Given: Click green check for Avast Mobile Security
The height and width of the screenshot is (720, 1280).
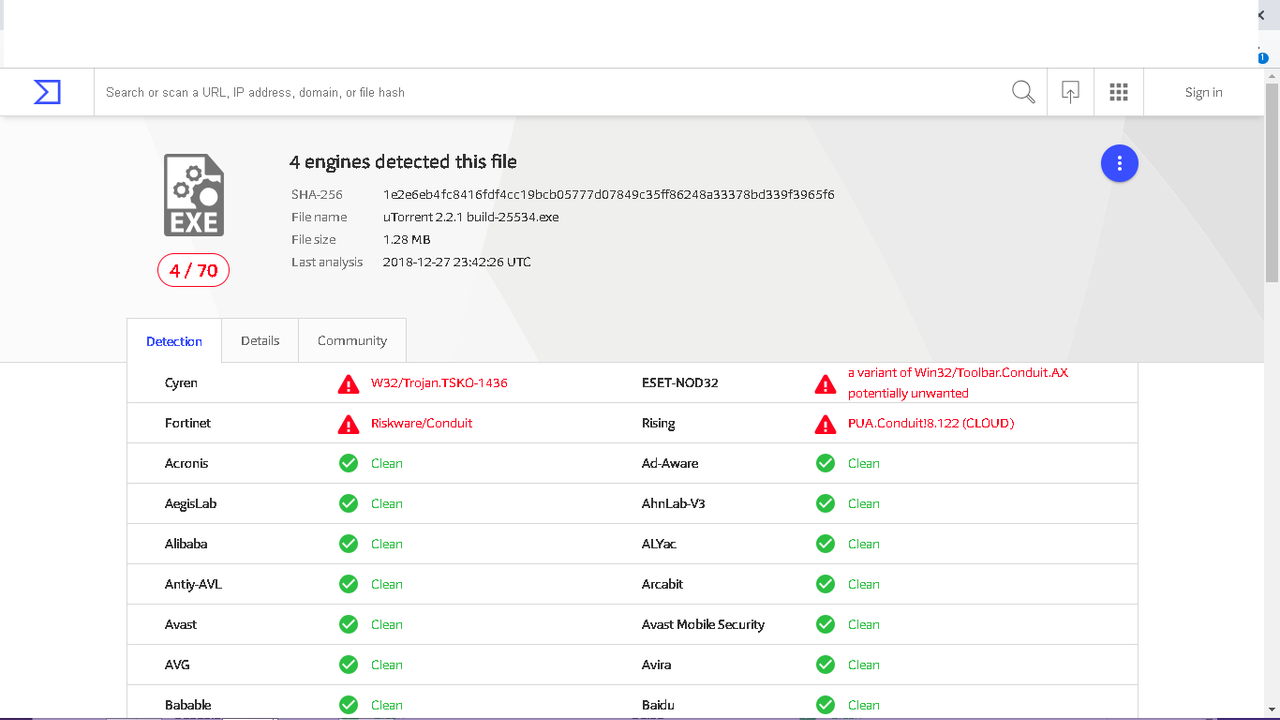Looking at the screenshot, I should [825, 624].
